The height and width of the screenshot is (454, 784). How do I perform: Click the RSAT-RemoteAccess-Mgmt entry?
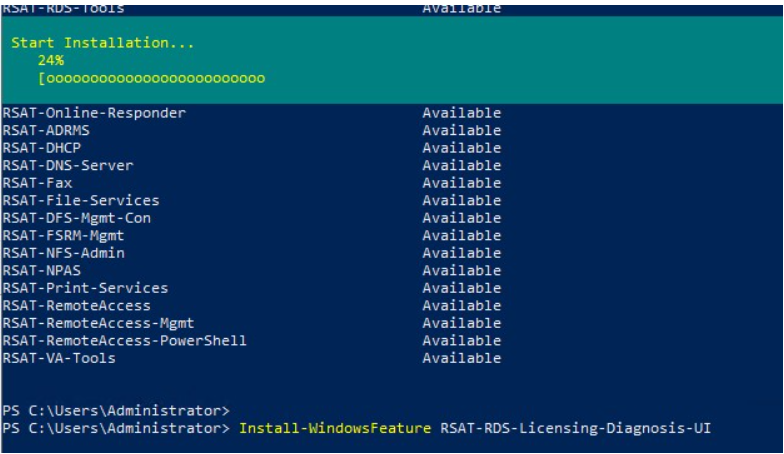point(98,323)
